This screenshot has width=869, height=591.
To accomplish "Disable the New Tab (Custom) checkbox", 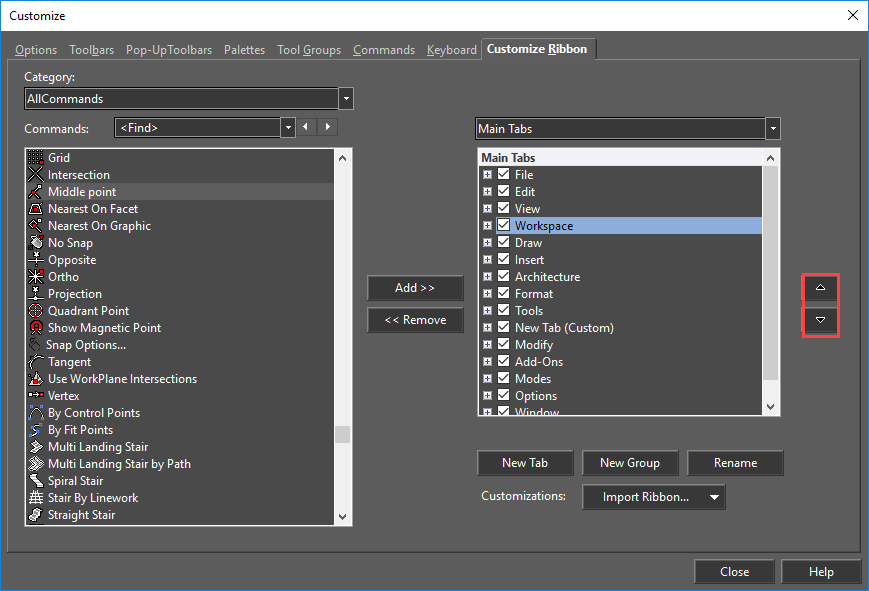I will tap(503, 328).
